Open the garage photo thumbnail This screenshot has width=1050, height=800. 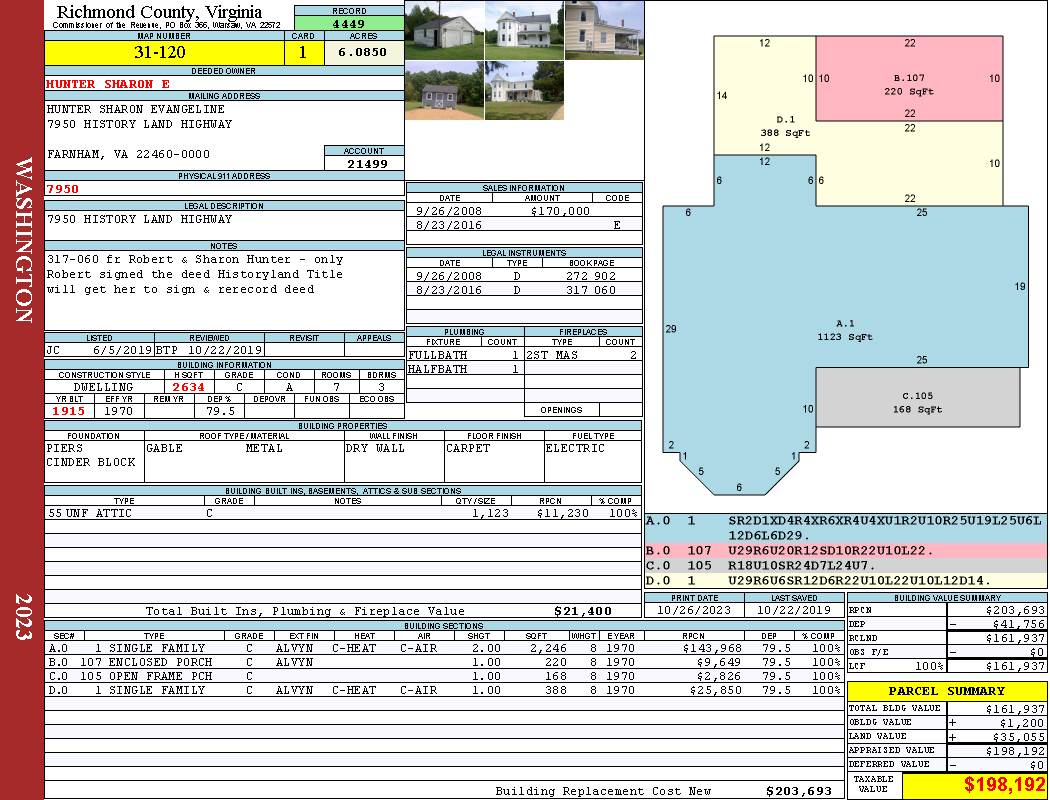[x=445, y=31]
